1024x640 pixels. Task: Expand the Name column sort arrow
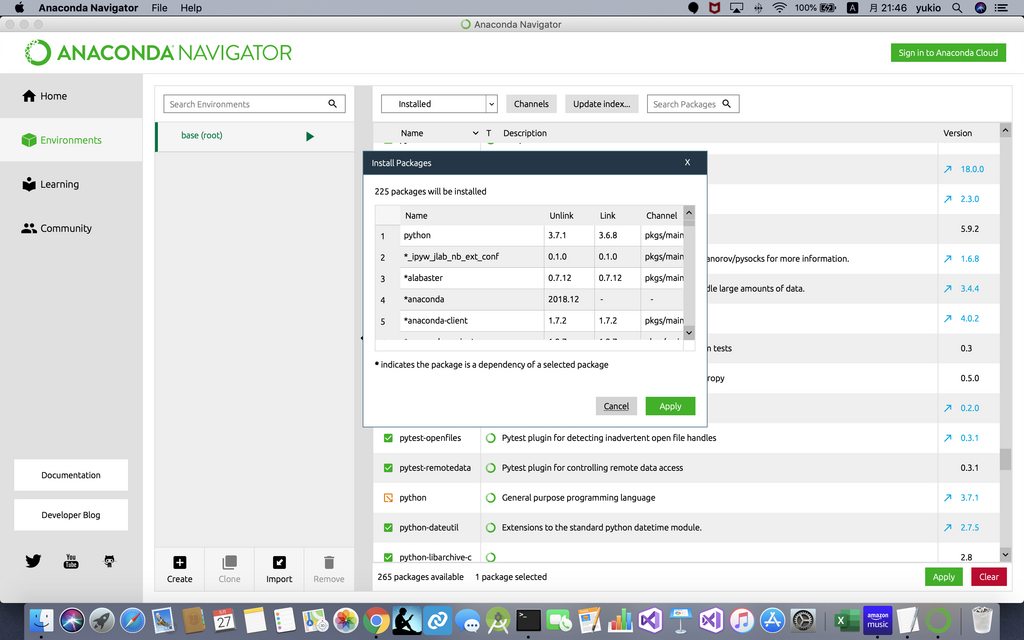[475, 133]
